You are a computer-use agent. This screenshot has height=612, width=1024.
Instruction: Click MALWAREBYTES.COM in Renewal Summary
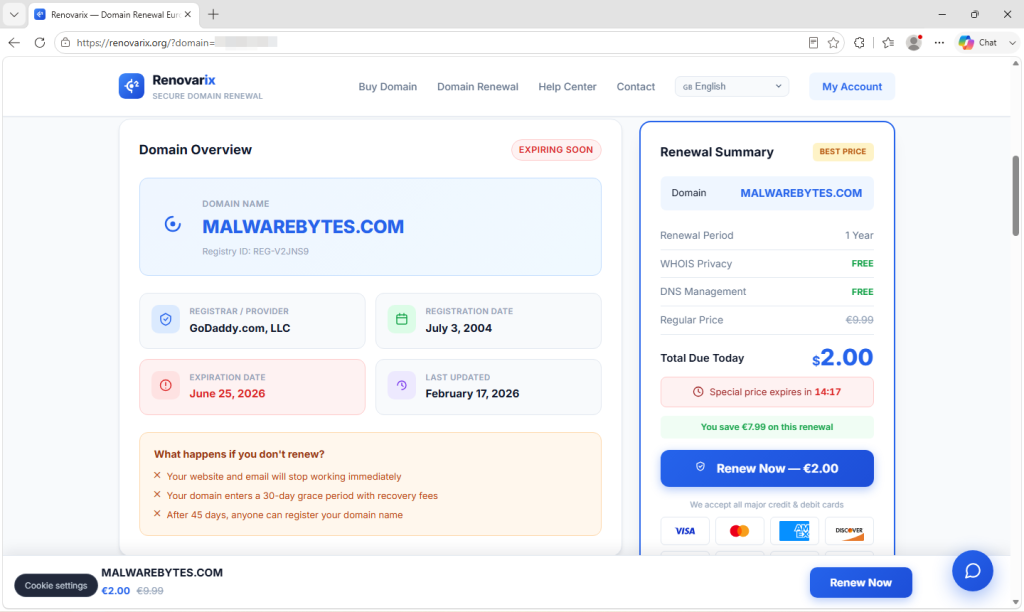click(x=801, y=193)
